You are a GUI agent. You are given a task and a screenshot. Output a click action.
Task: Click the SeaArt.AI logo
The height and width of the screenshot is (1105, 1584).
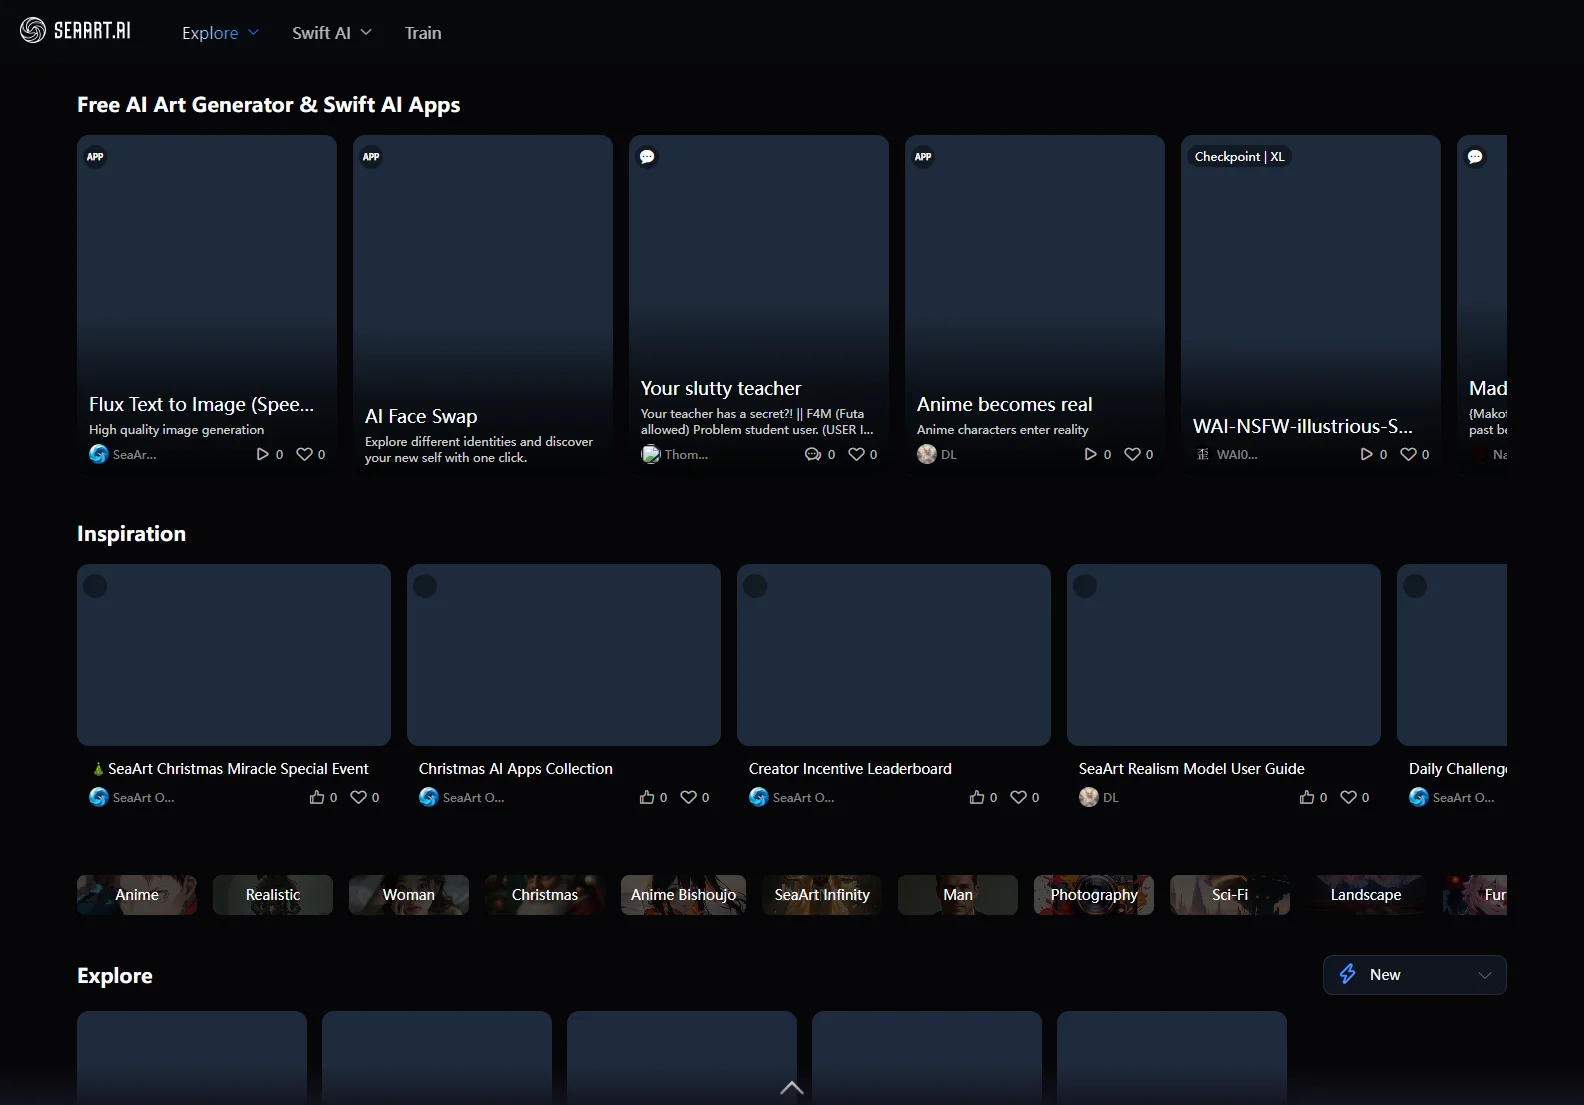click(75, 31)
